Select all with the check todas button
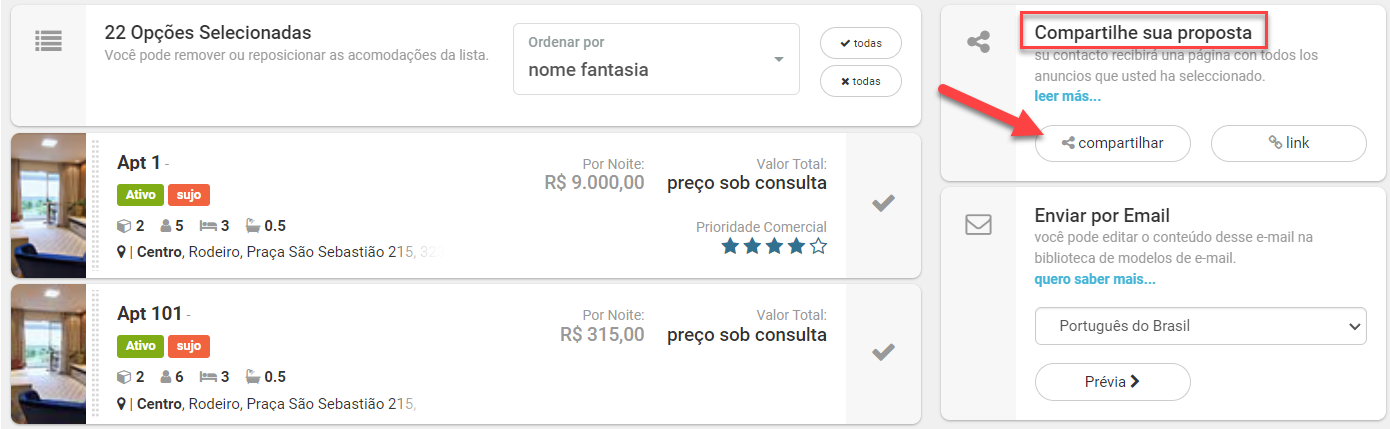Screen dimensions: 1390x429 pos(860,43)
